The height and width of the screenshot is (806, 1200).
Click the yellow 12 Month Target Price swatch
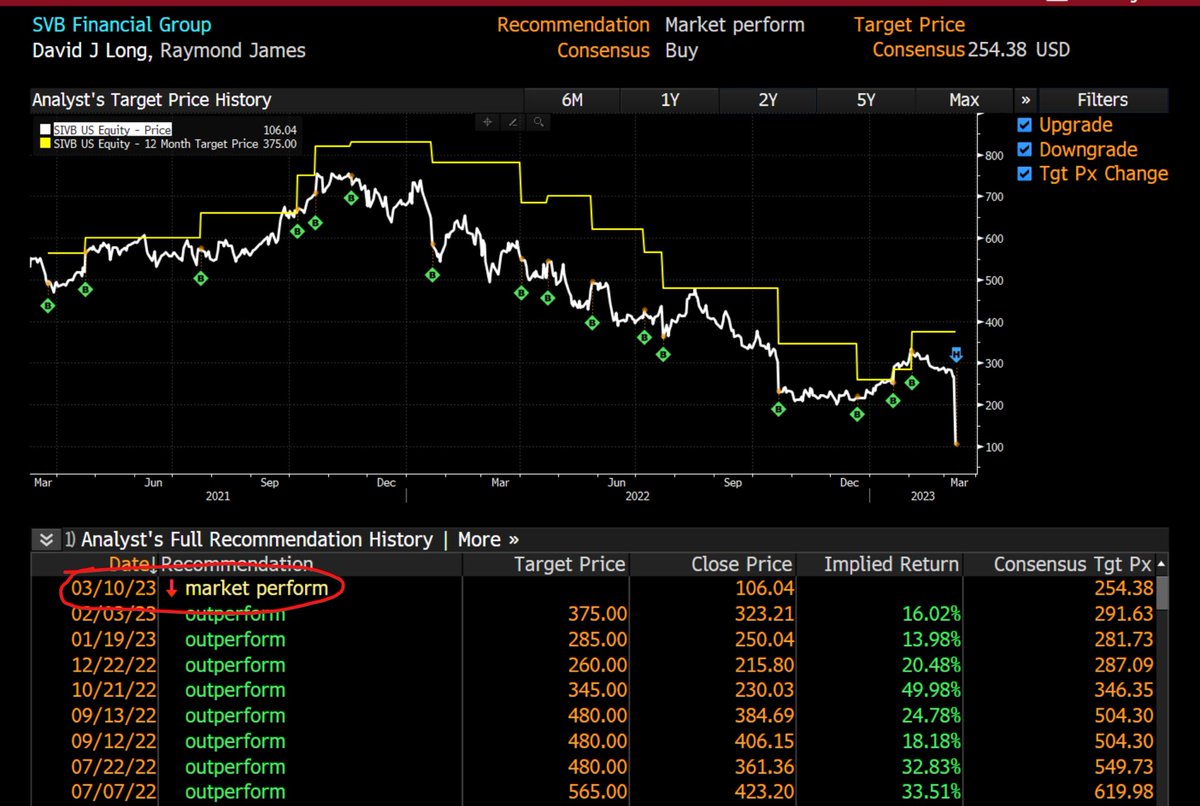pyautogui.click(x=44, y=143)
